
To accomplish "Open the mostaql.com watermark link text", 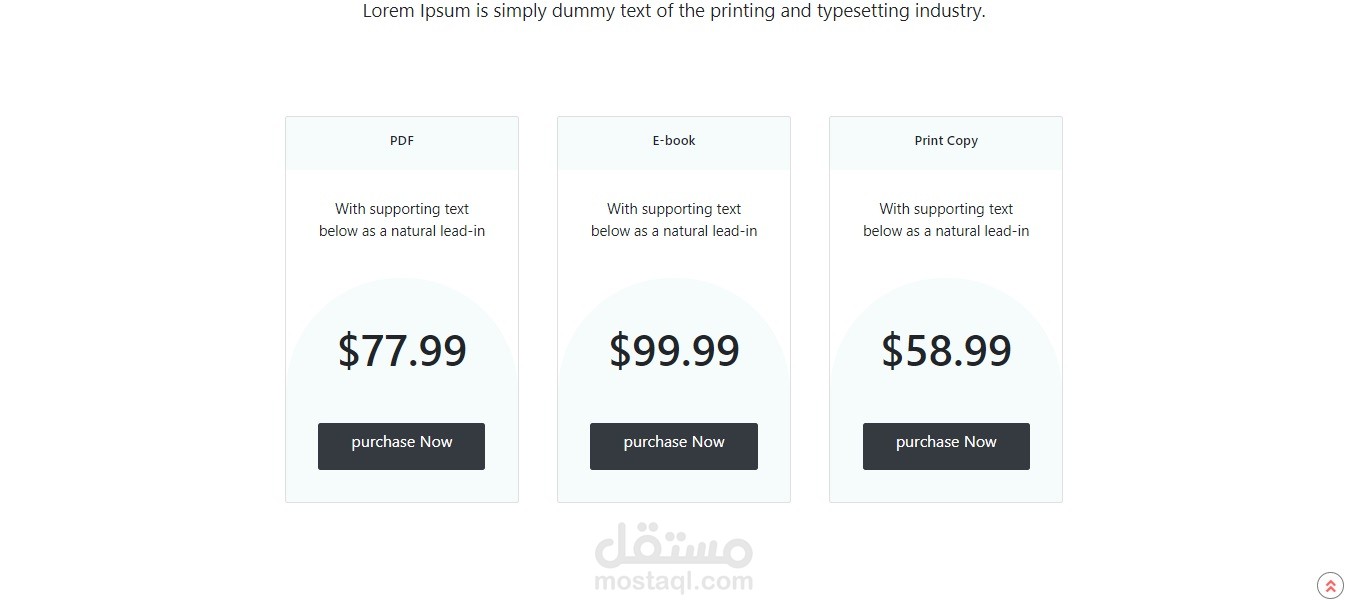I will 673,581.
